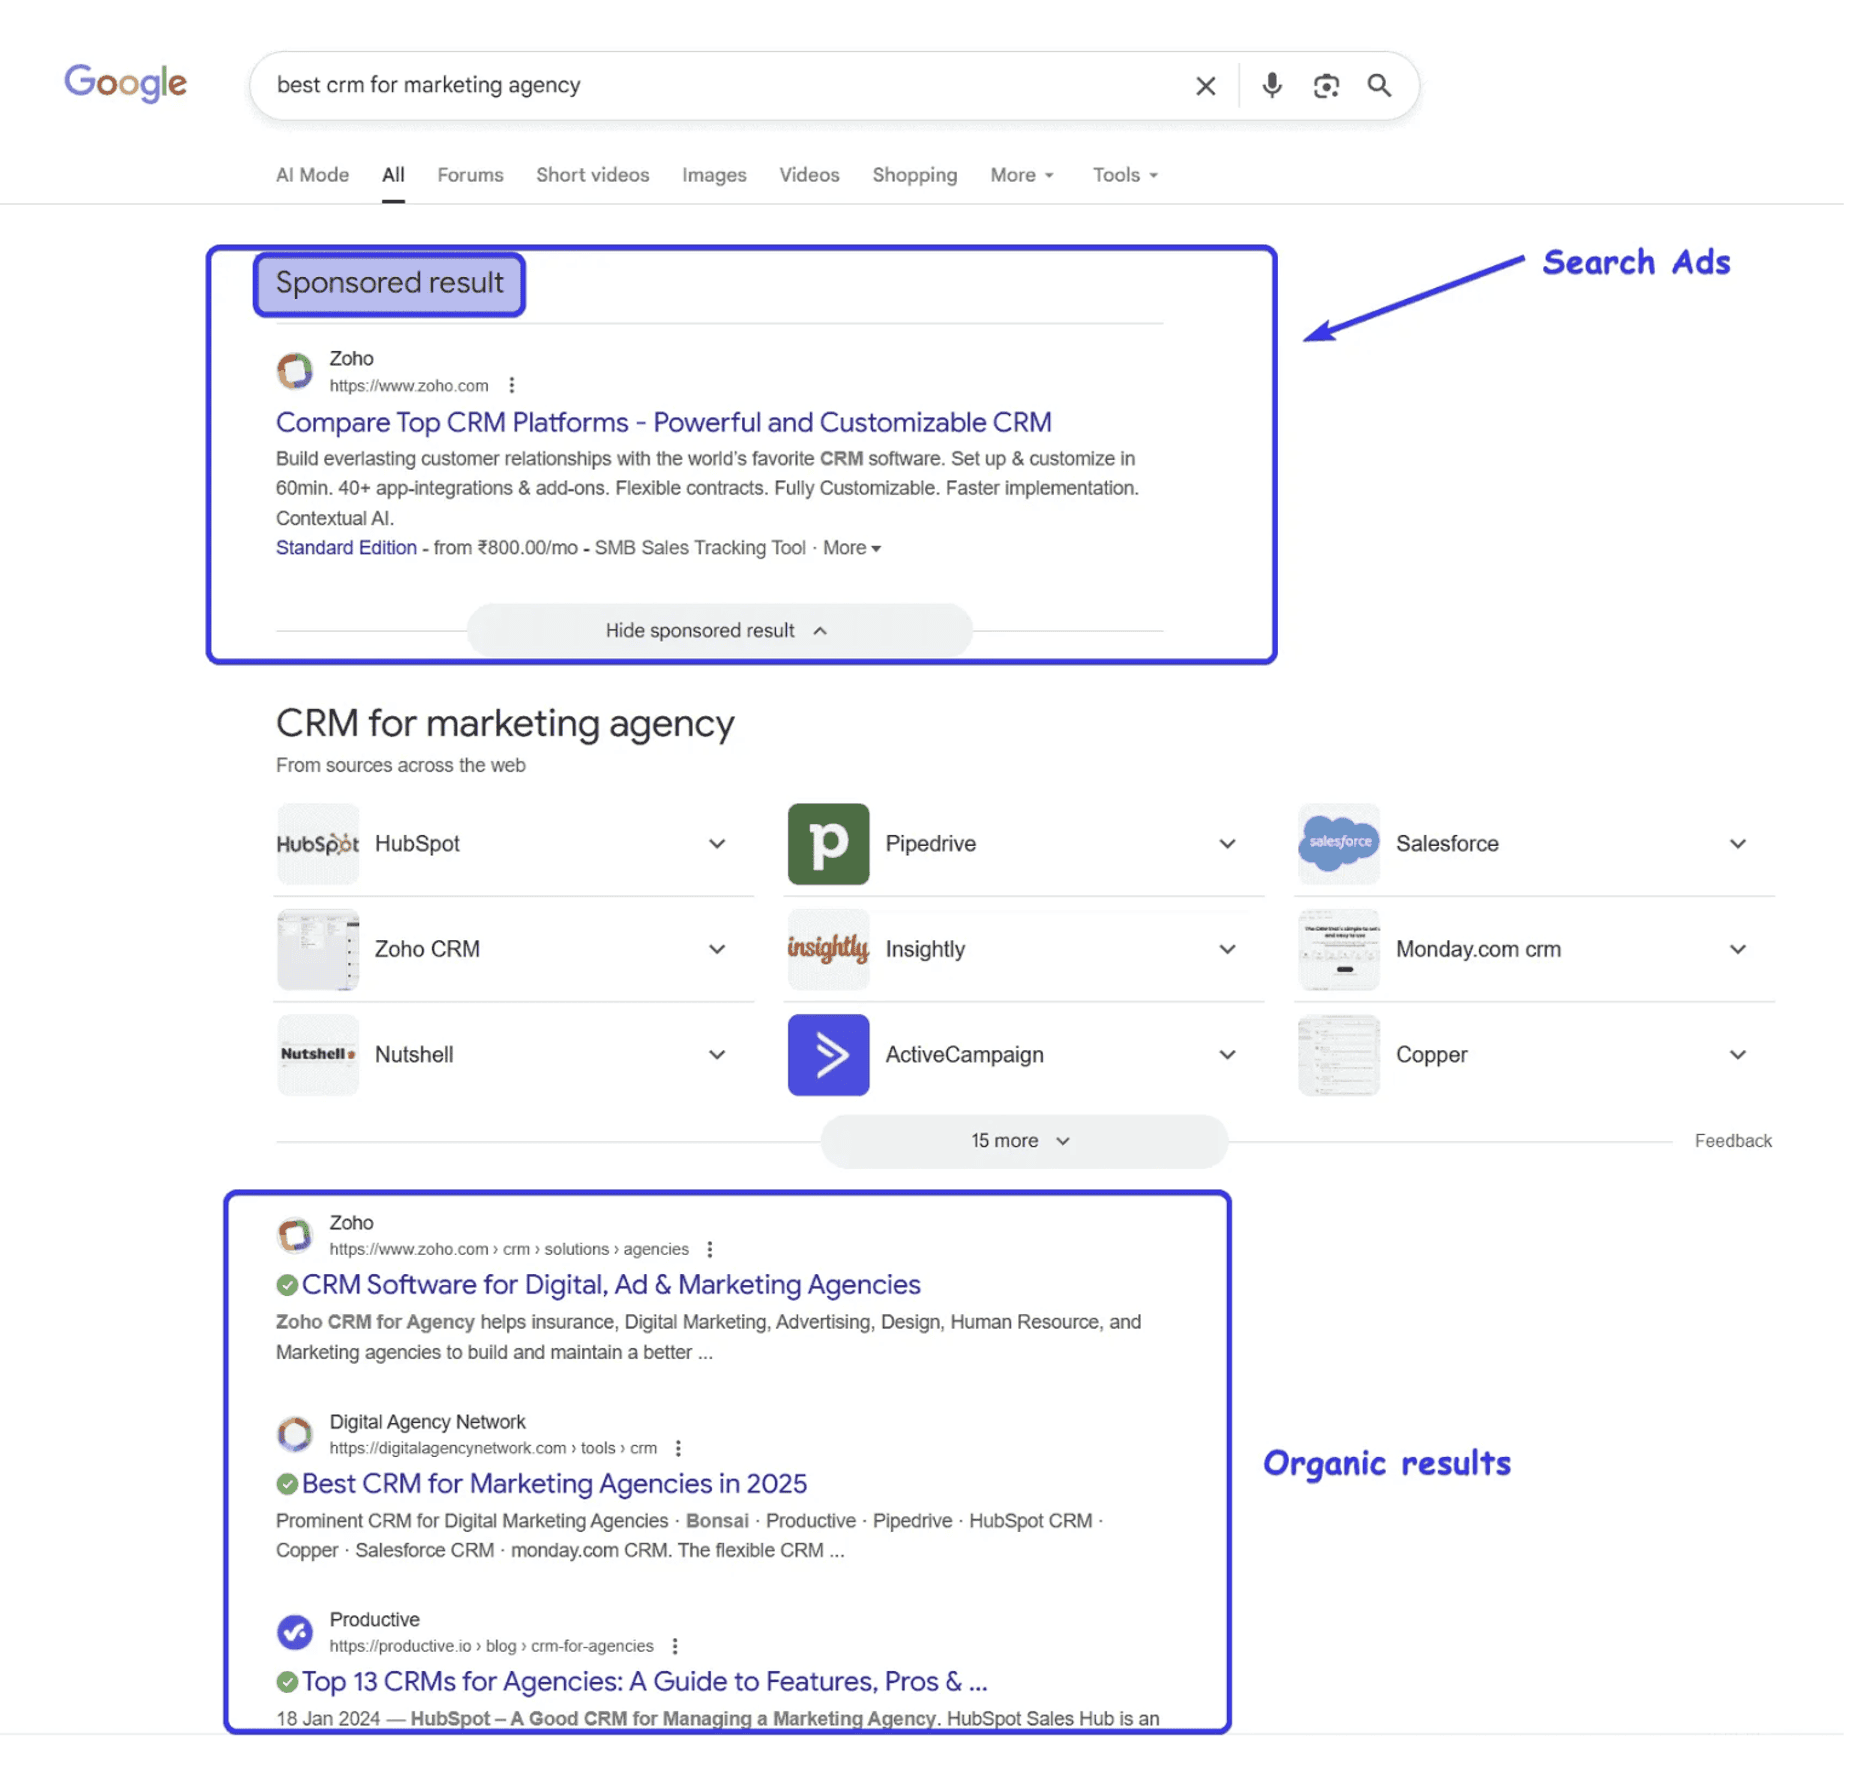Screen dimensions: 1857x1782
Task: Click the Monday.com crm thumbnail
Action: pyautogui.click(x=1338, y=949)
